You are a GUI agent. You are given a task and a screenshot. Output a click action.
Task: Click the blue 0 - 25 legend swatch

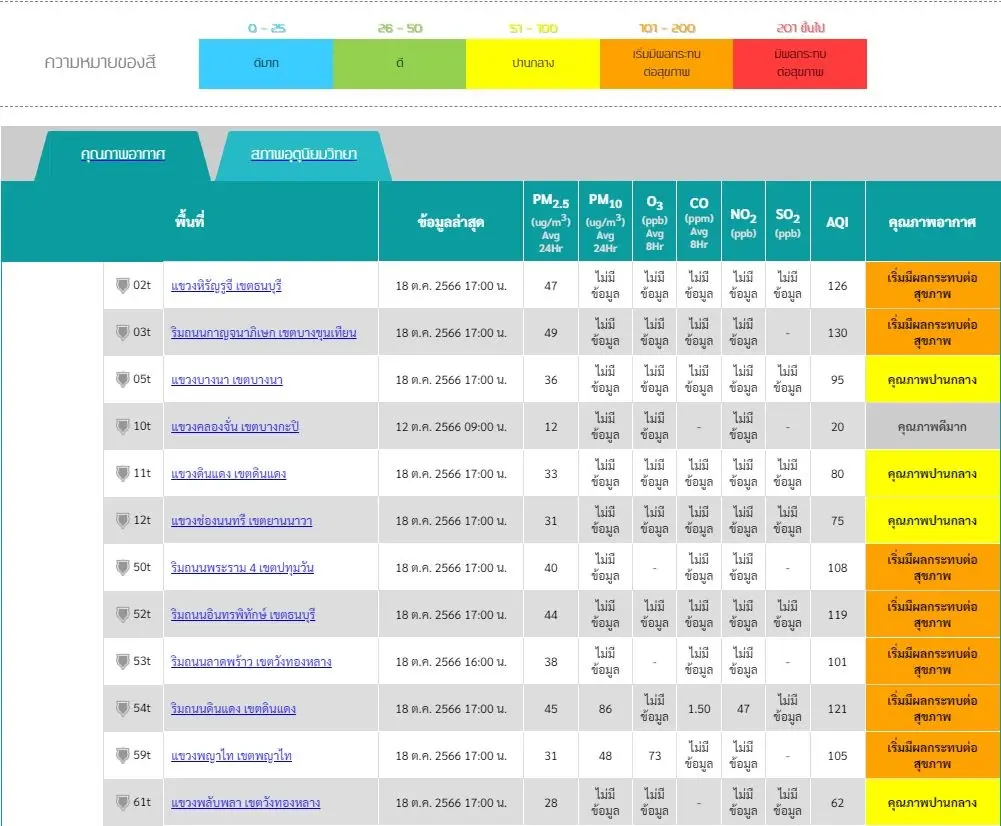pos(266,64)
